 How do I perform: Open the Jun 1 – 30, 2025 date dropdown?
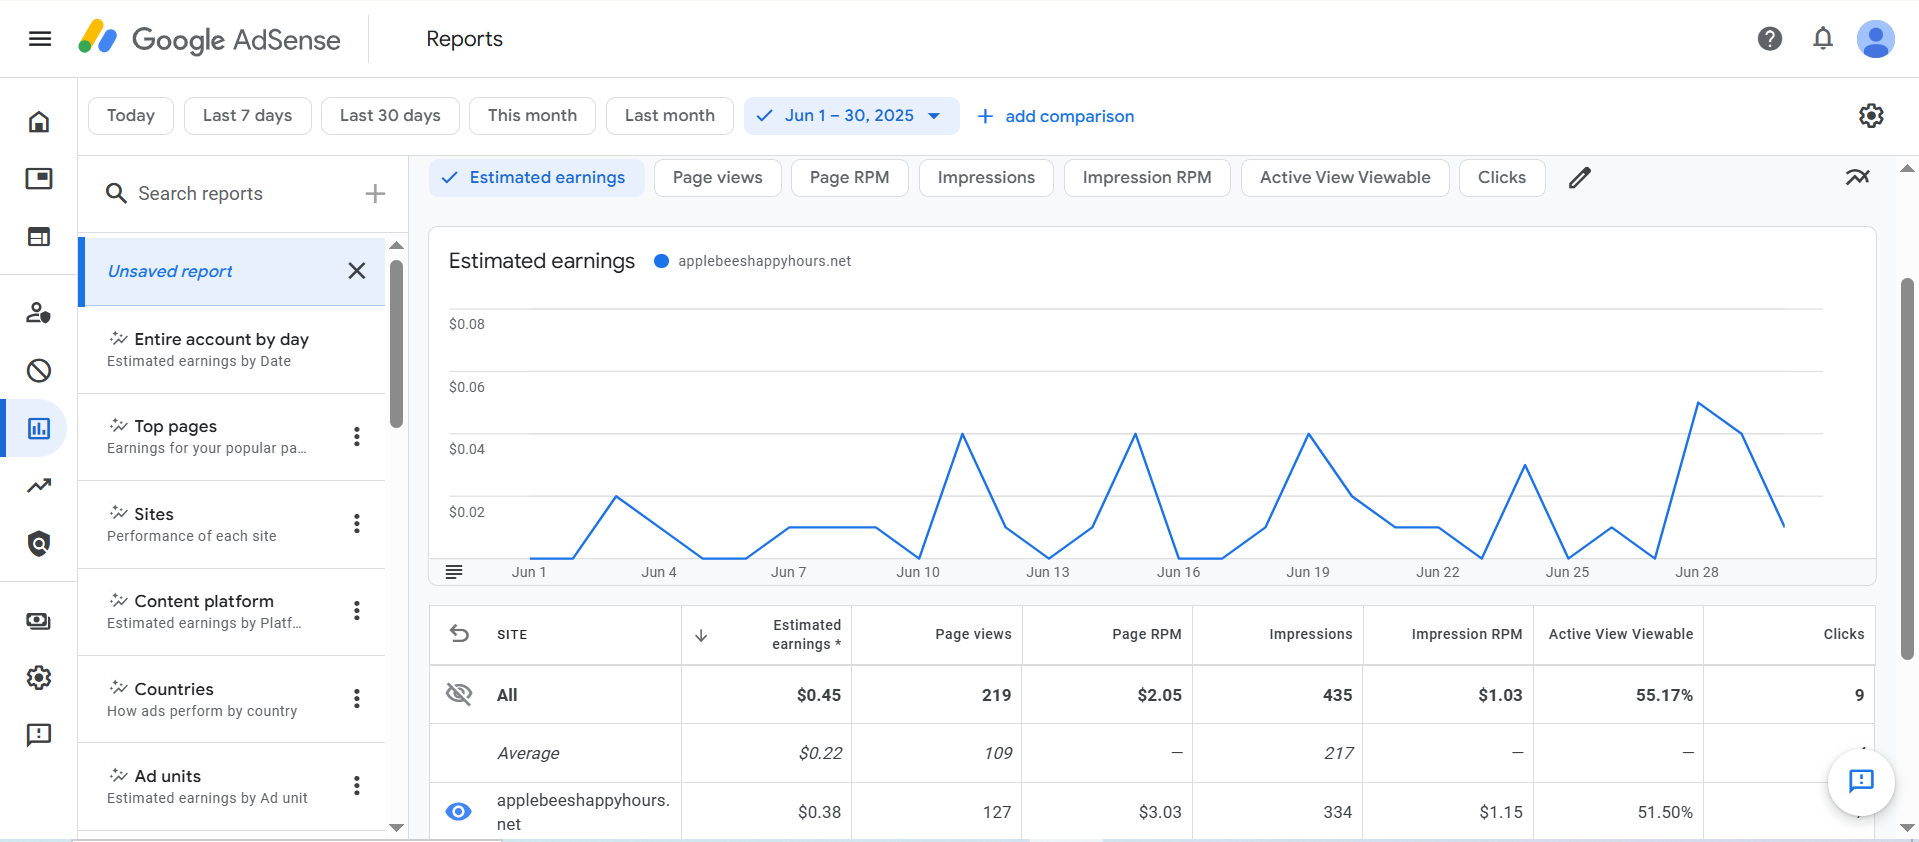(x=852, y=116)
